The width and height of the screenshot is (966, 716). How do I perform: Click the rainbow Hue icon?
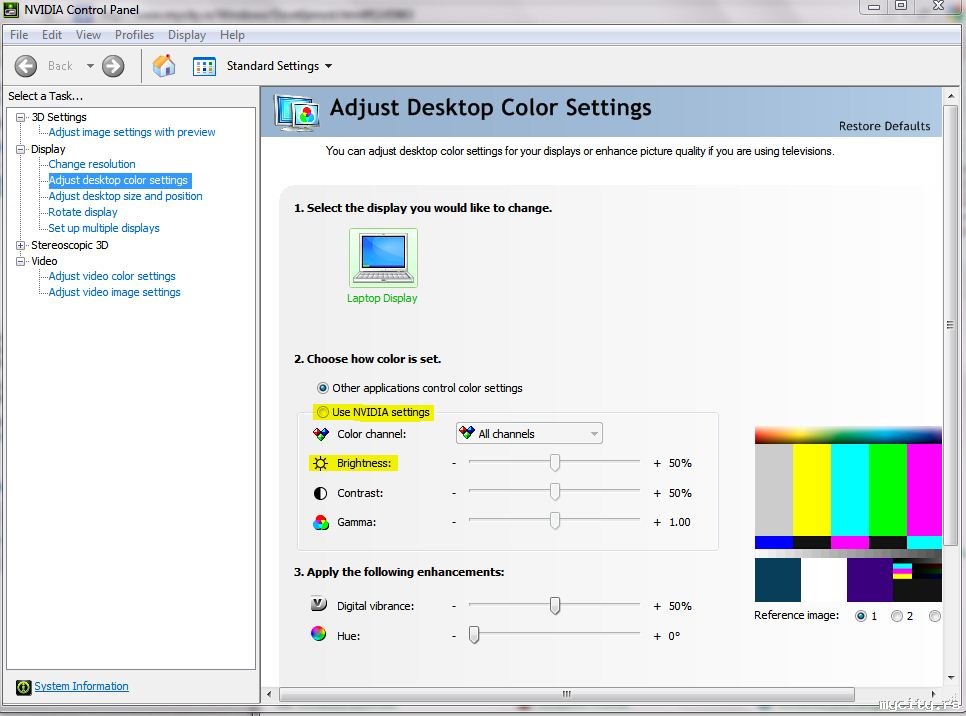319,634
